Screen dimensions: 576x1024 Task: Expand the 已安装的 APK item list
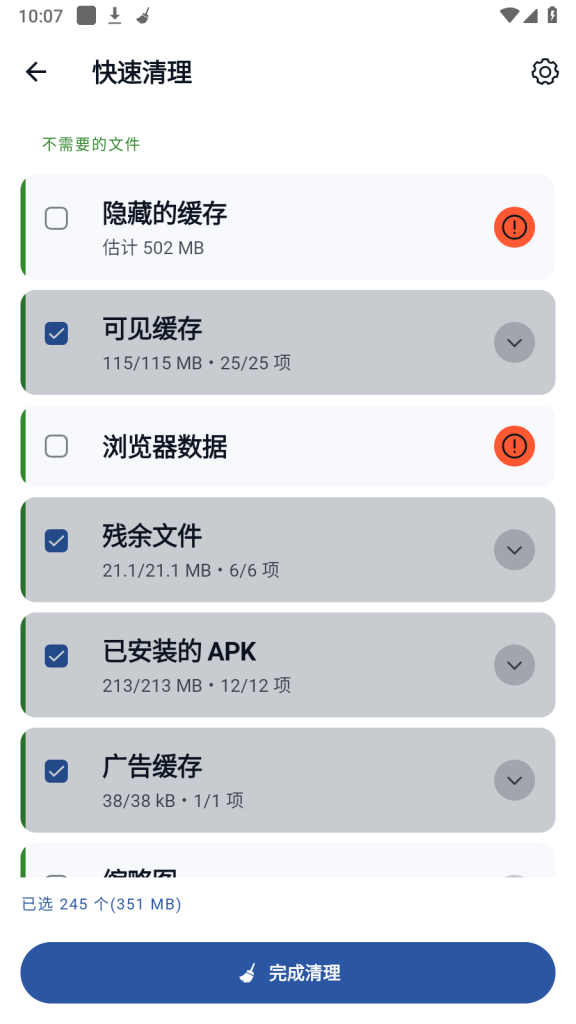point(515,665)
